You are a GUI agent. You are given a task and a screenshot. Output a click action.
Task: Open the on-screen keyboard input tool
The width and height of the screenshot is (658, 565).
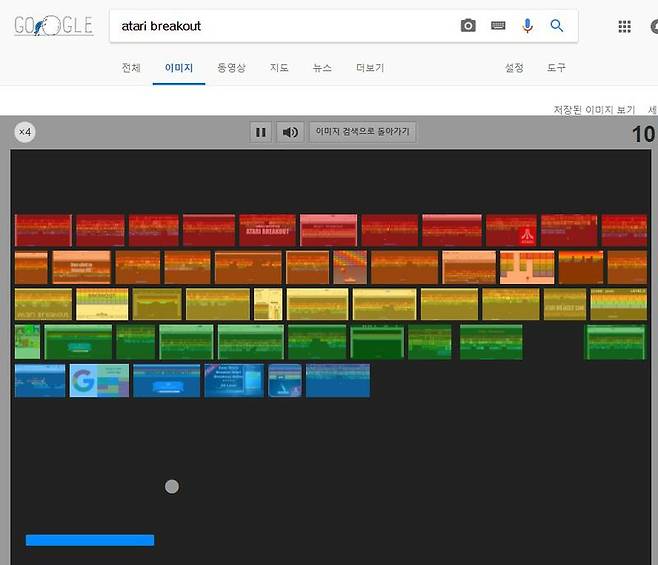point(498,26)
